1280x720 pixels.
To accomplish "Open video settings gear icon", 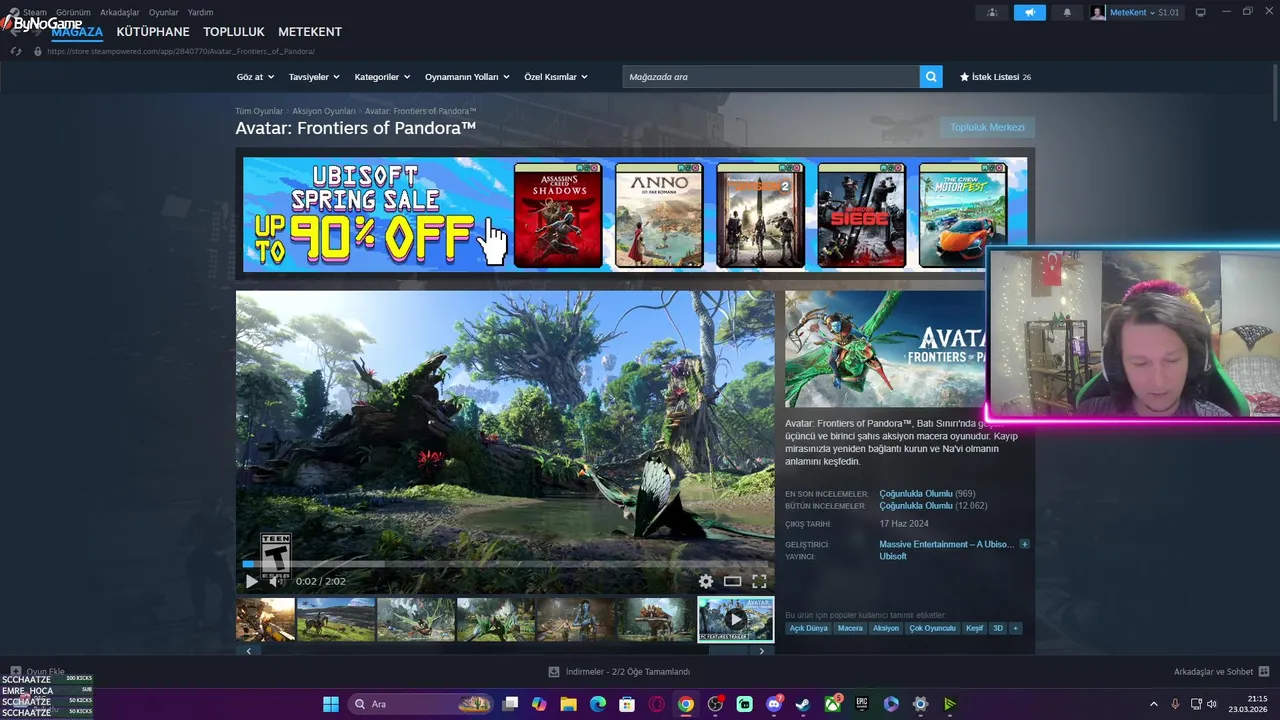I will (706, 581).
